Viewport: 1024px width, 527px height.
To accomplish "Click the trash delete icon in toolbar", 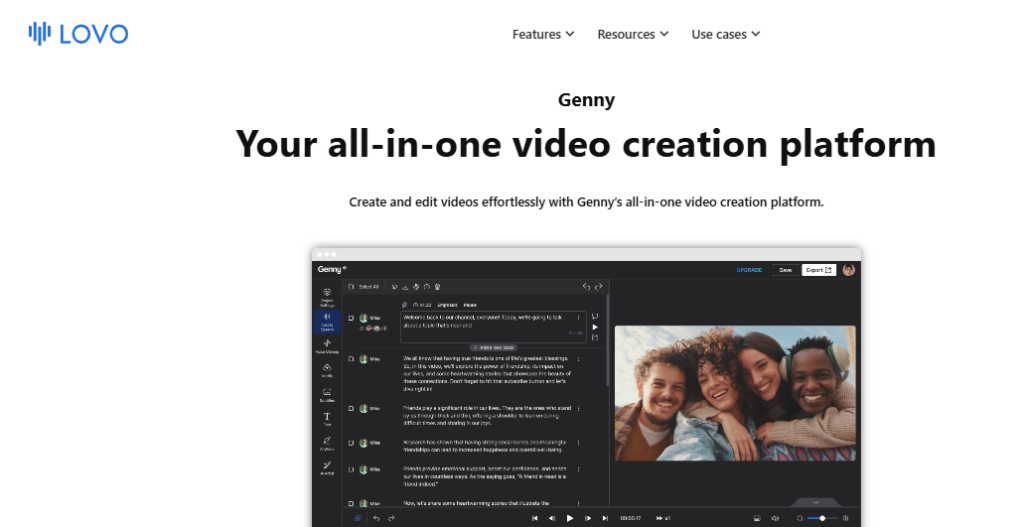I will coord(438,287).
